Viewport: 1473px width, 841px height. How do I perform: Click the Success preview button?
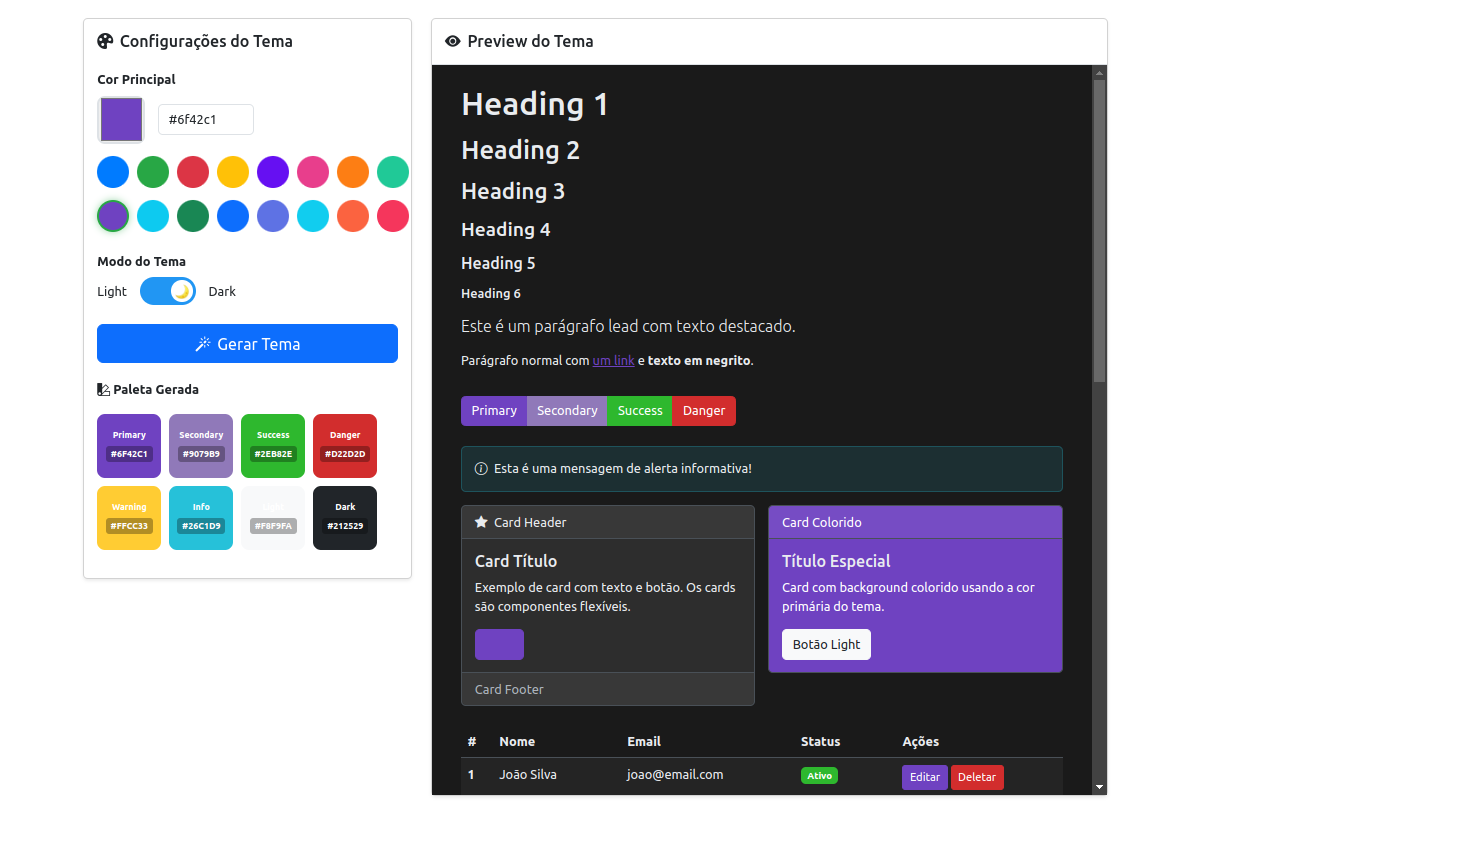tap(640, 411)
